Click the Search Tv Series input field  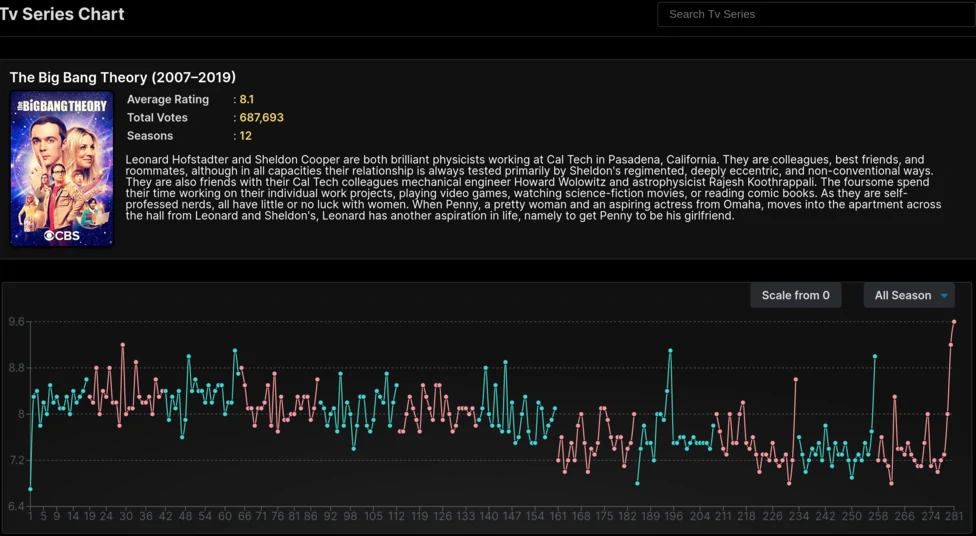click(x=816, y=14)
